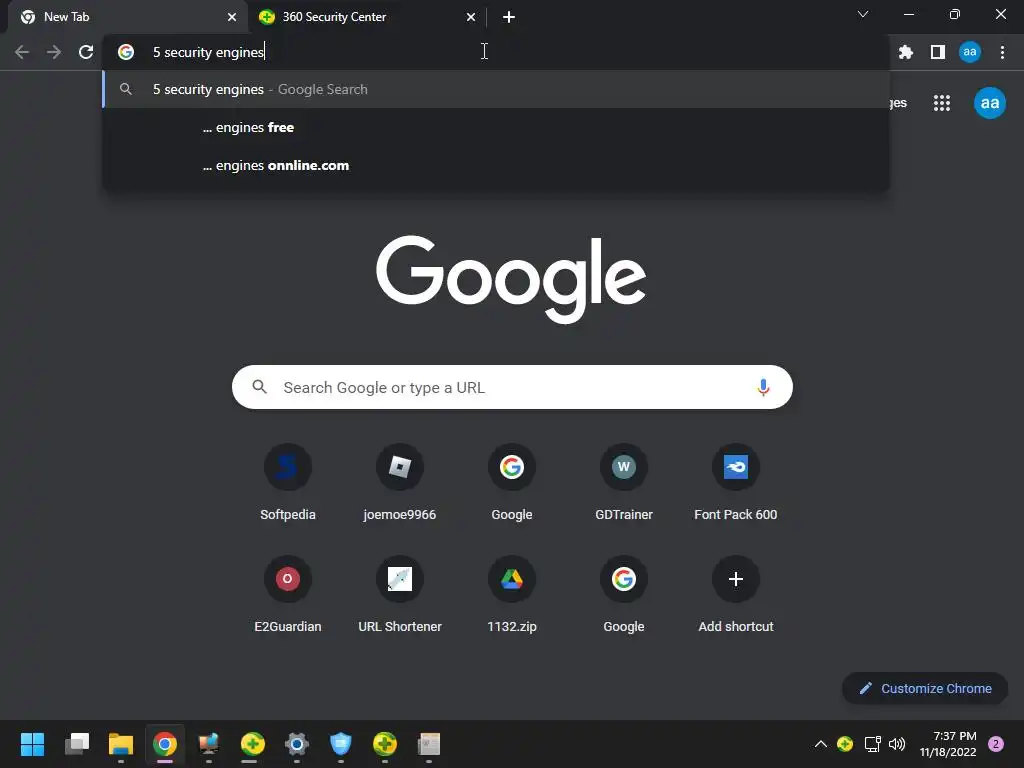This screenshot has height=768, width=1024.
Task: Close the New Tab tab
Action: coord(232,17)
